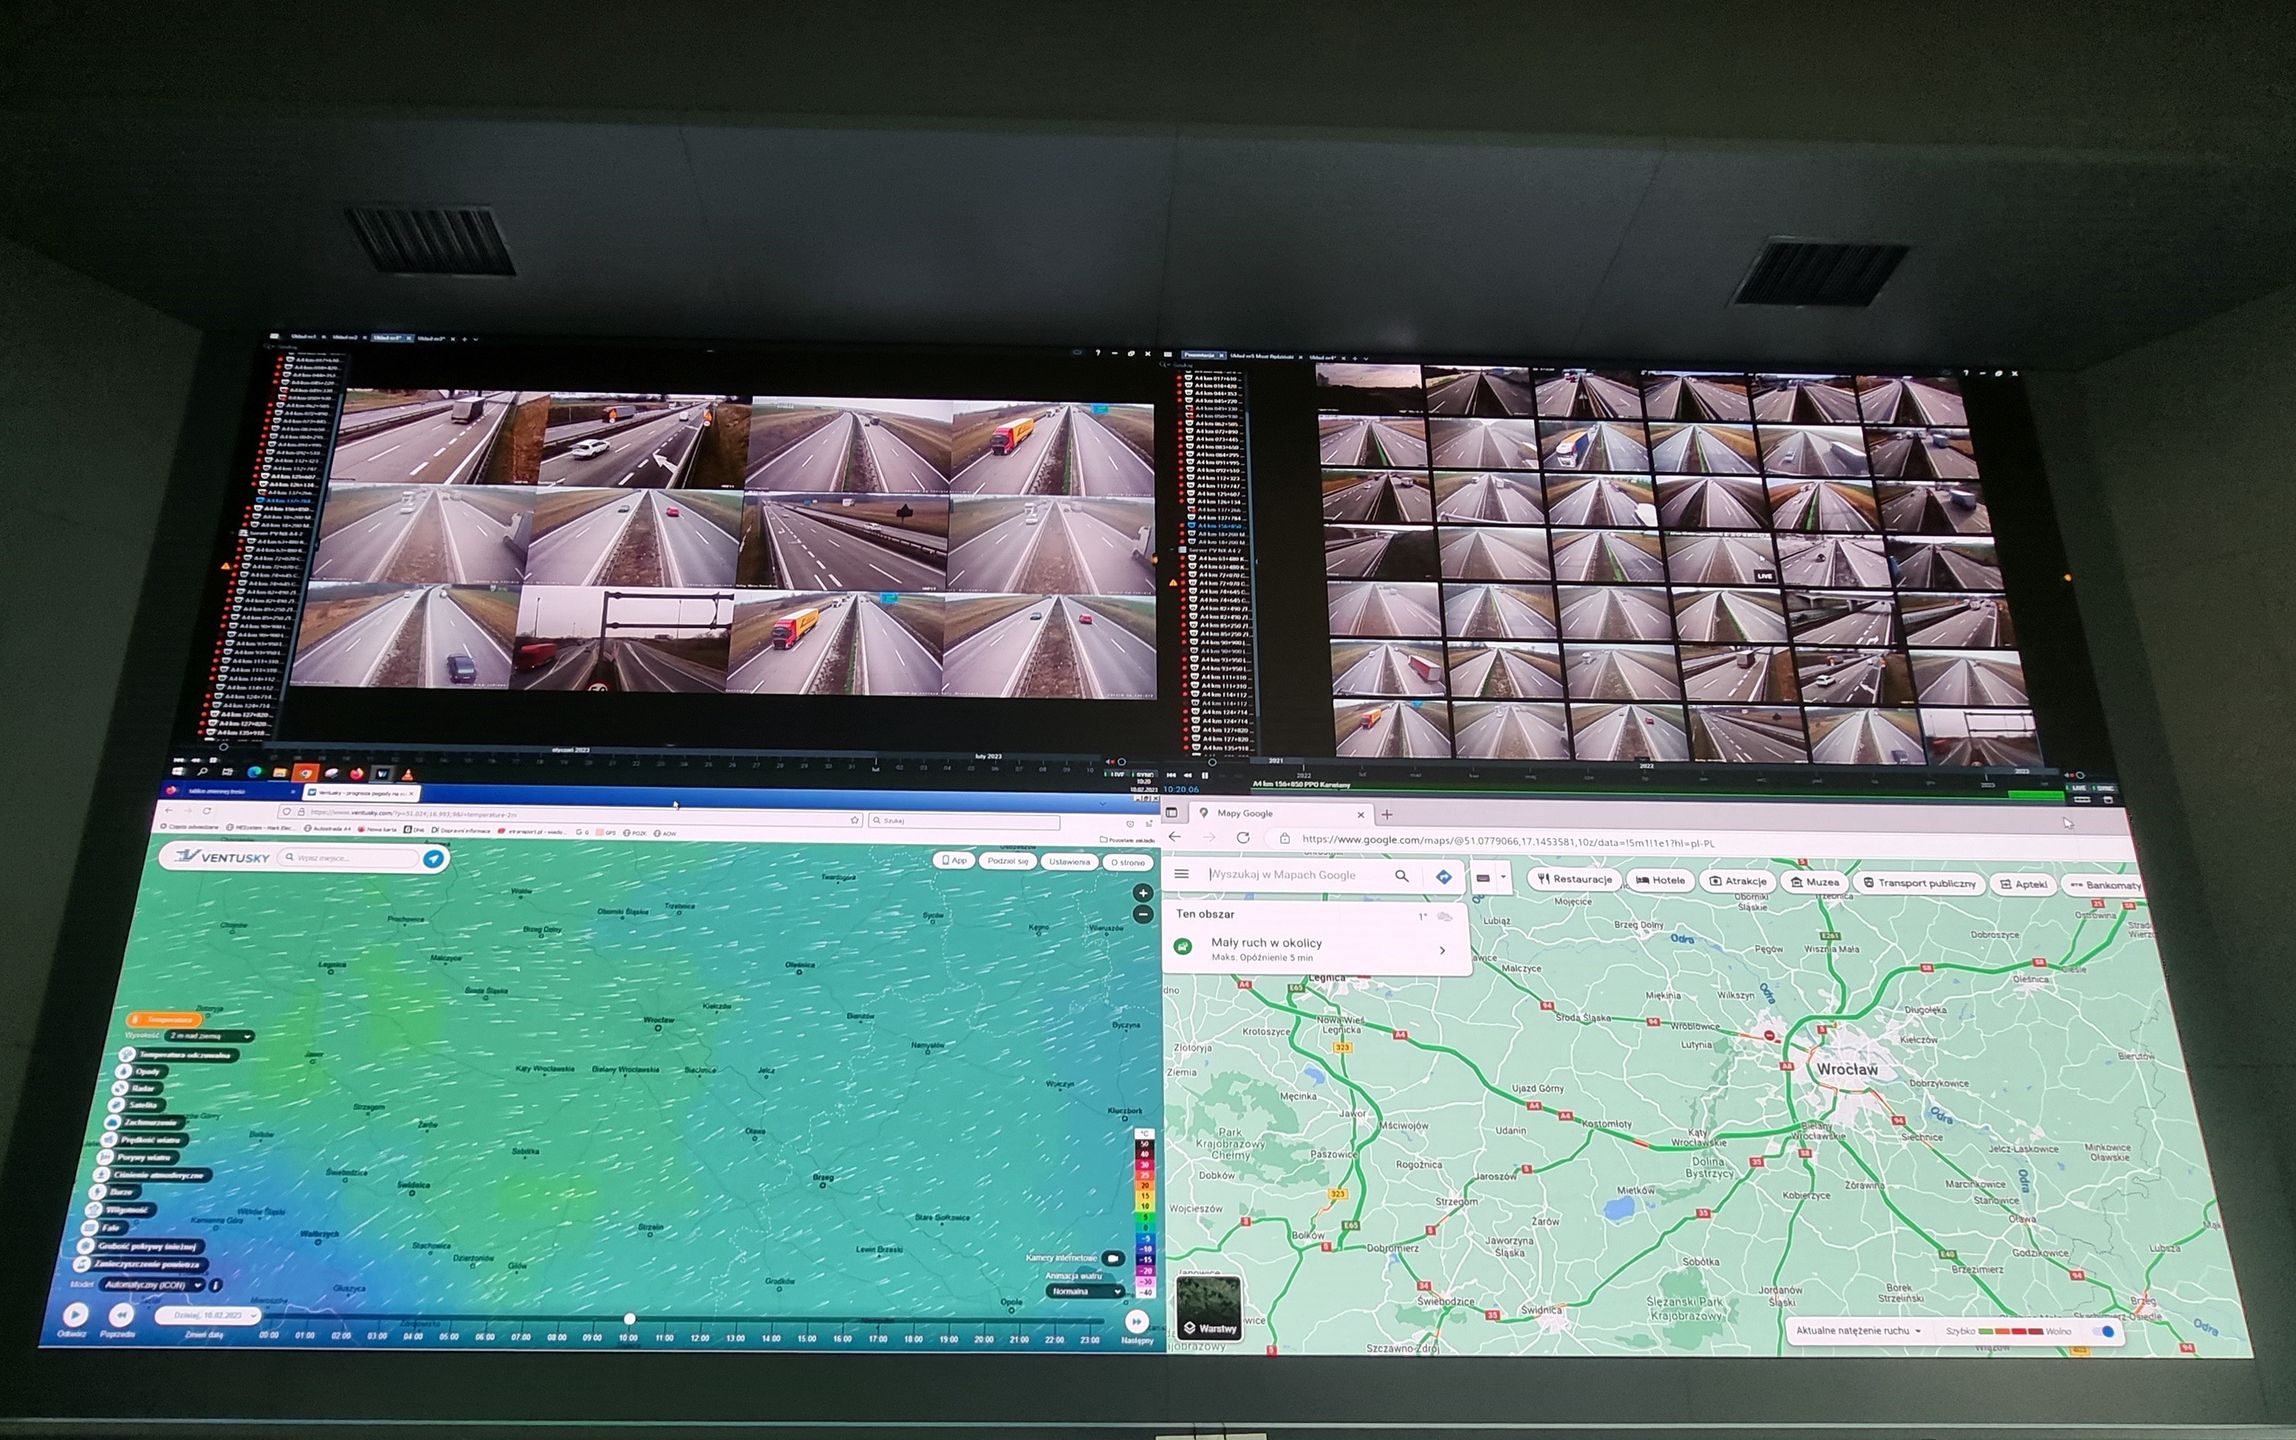Toggle the traffic layer switch in Google Maps
The width and height of the screenshot is (2296, 1440).
2104,1332
